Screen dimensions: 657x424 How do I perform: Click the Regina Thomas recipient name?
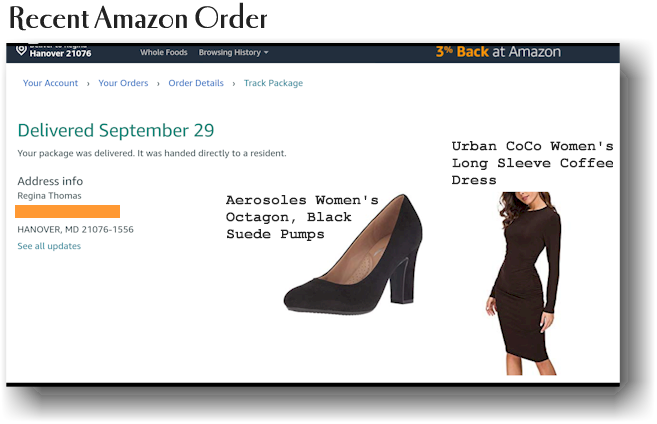(x=49, y=196)
